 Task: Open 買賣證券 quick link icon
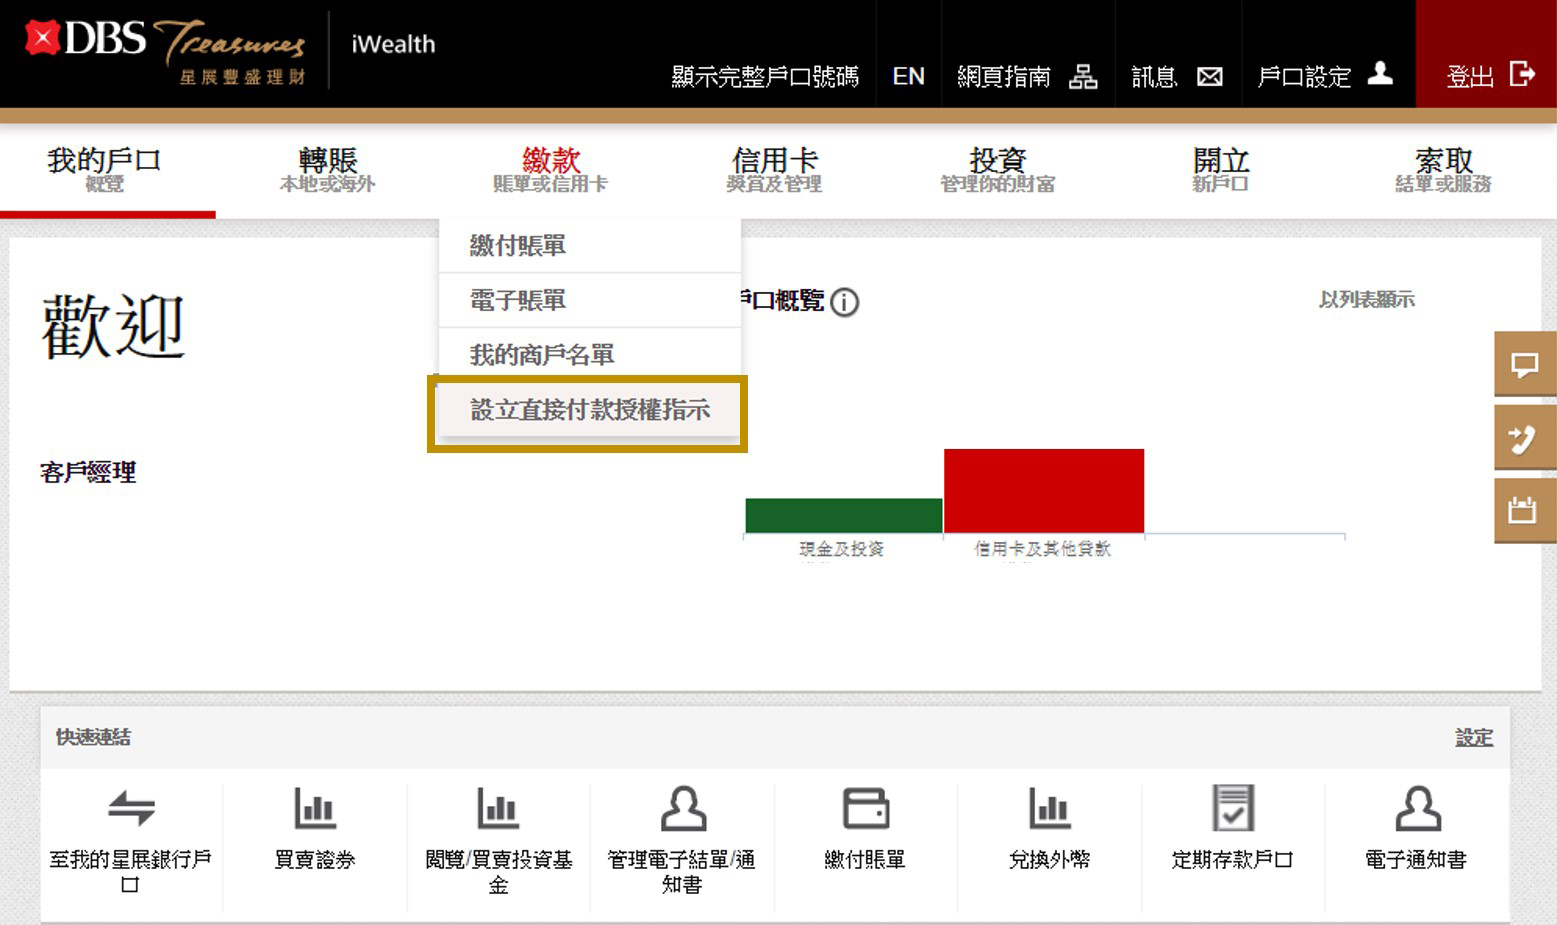coord(315,809)
